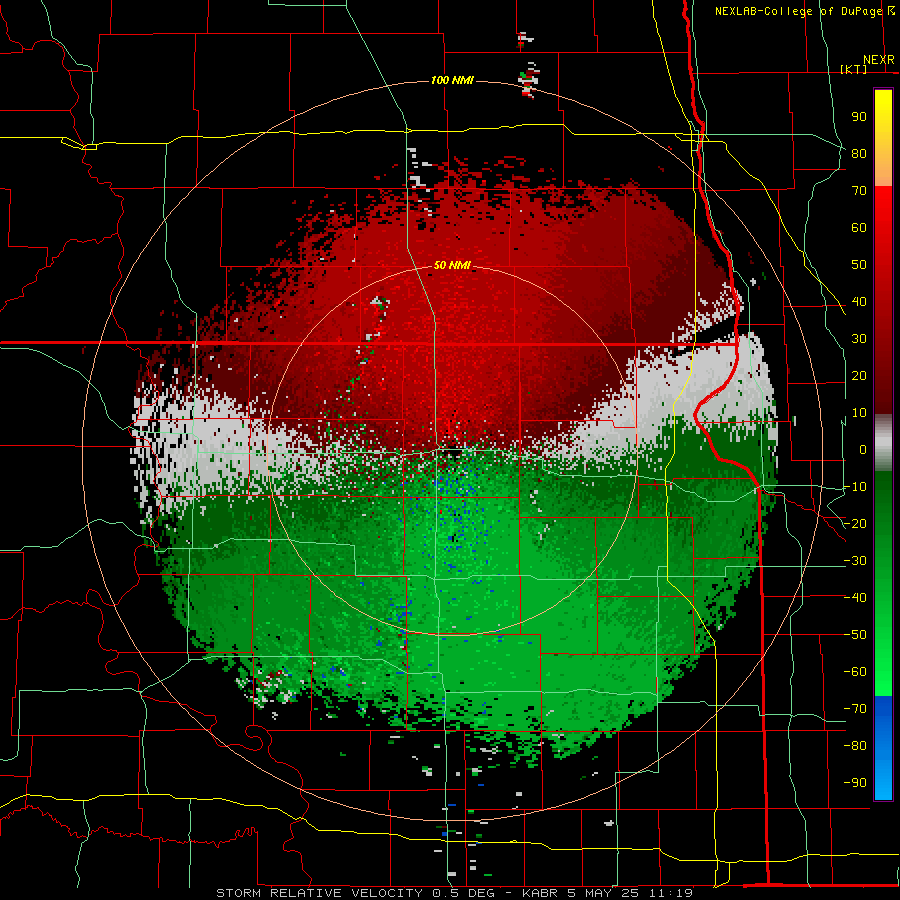Click the 'KABR' station identifier in caption
The image size is (900, 900).
click(540, 893)
